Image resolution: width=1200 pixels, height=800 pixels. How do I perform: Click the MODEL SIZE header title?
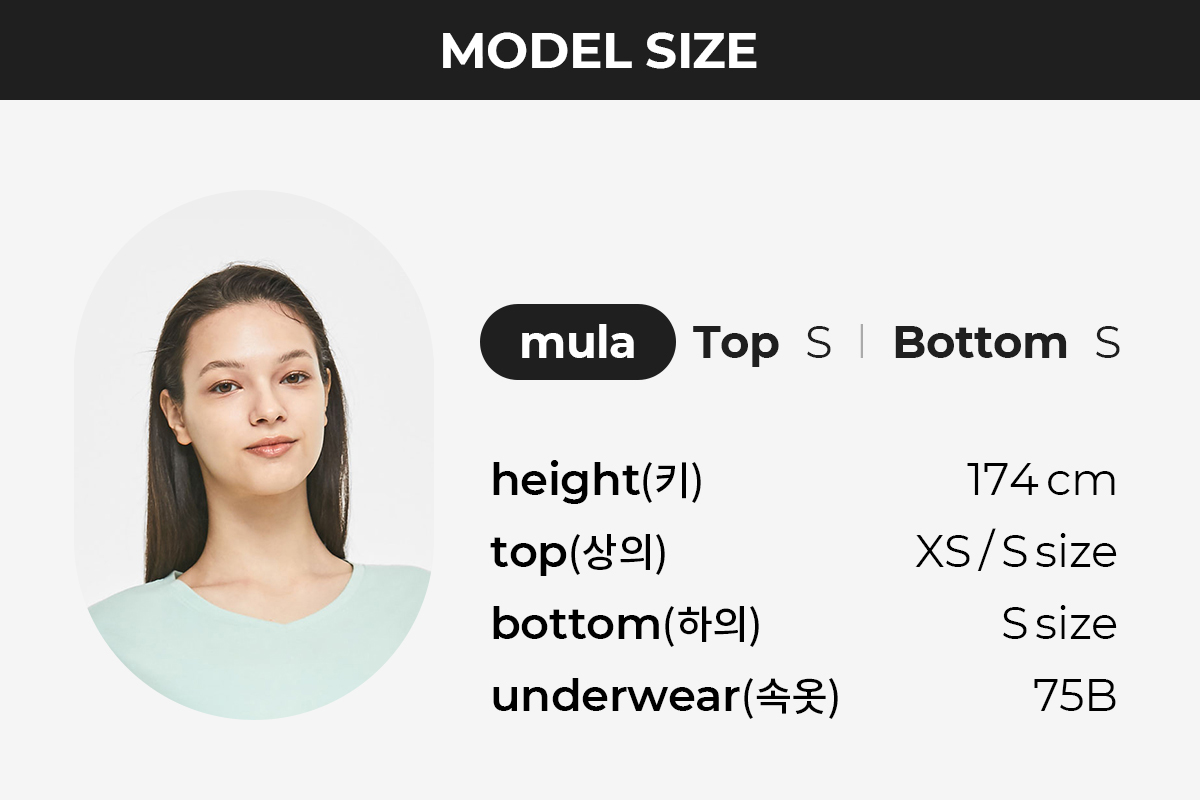[x=599, y=50]
